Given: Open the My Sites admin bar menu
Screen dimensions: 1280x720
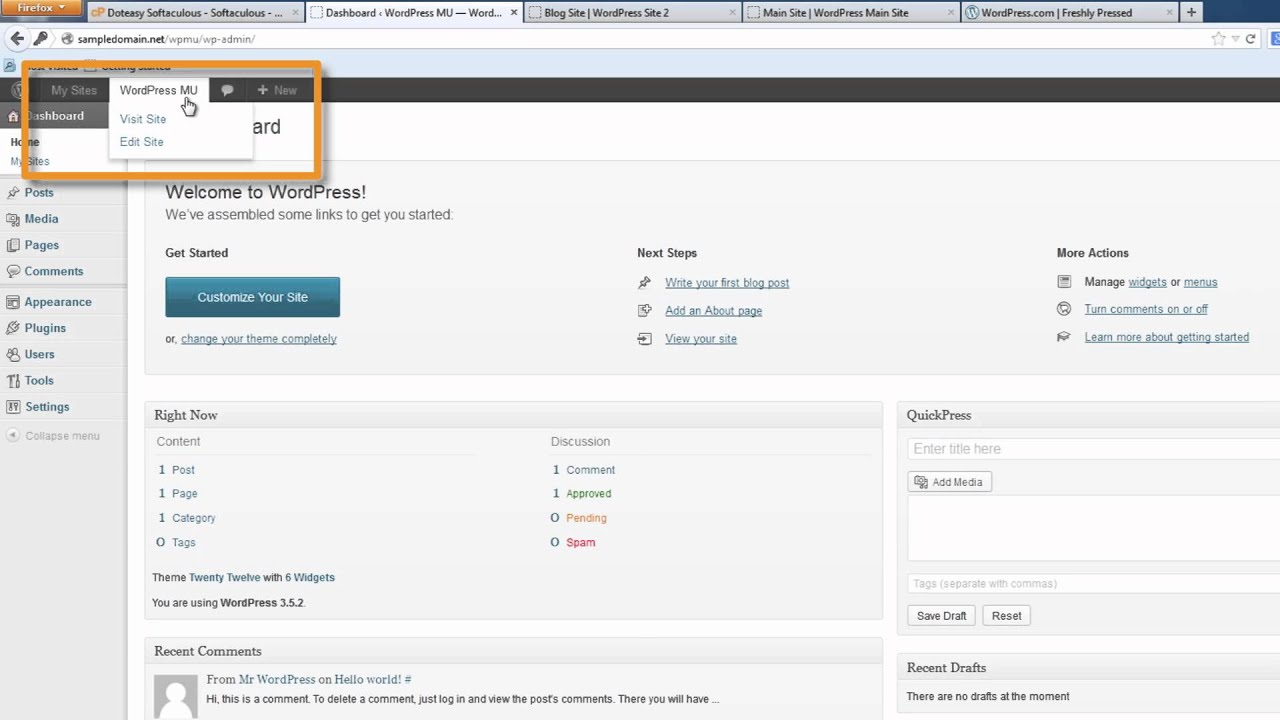Looking at the screenshot, I should [x=74, y=90].
